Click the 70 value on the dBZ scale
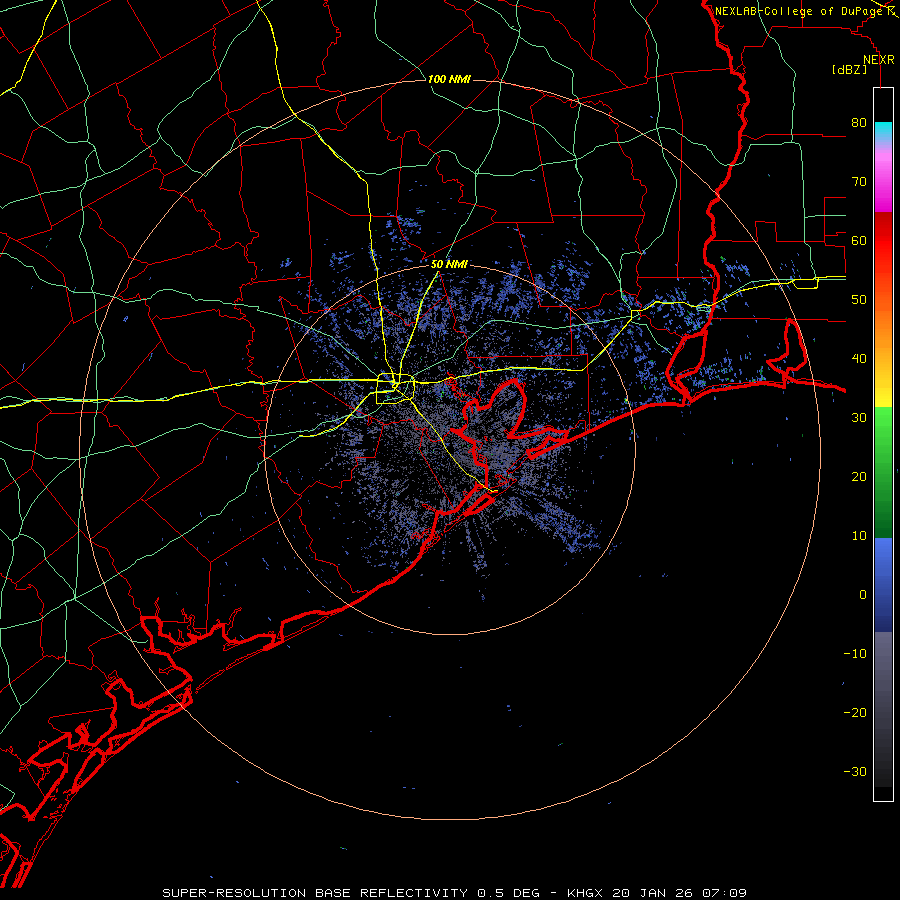 pyautogui.click(x=859, y=182)
